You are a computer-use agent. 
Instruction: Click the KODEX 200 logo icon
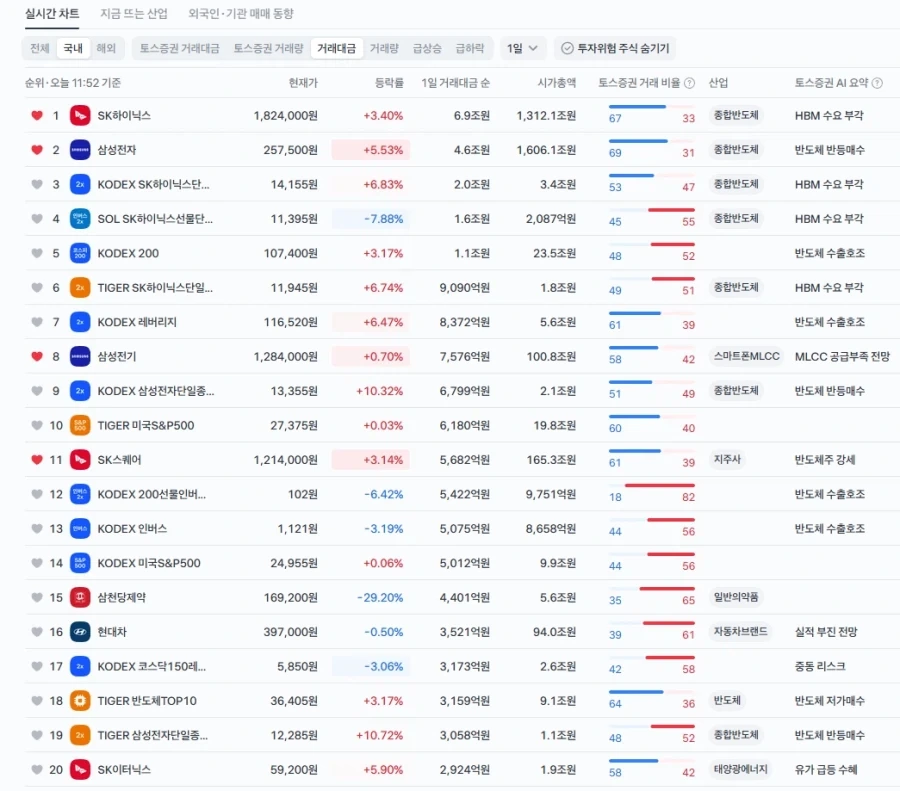point(80,253)
